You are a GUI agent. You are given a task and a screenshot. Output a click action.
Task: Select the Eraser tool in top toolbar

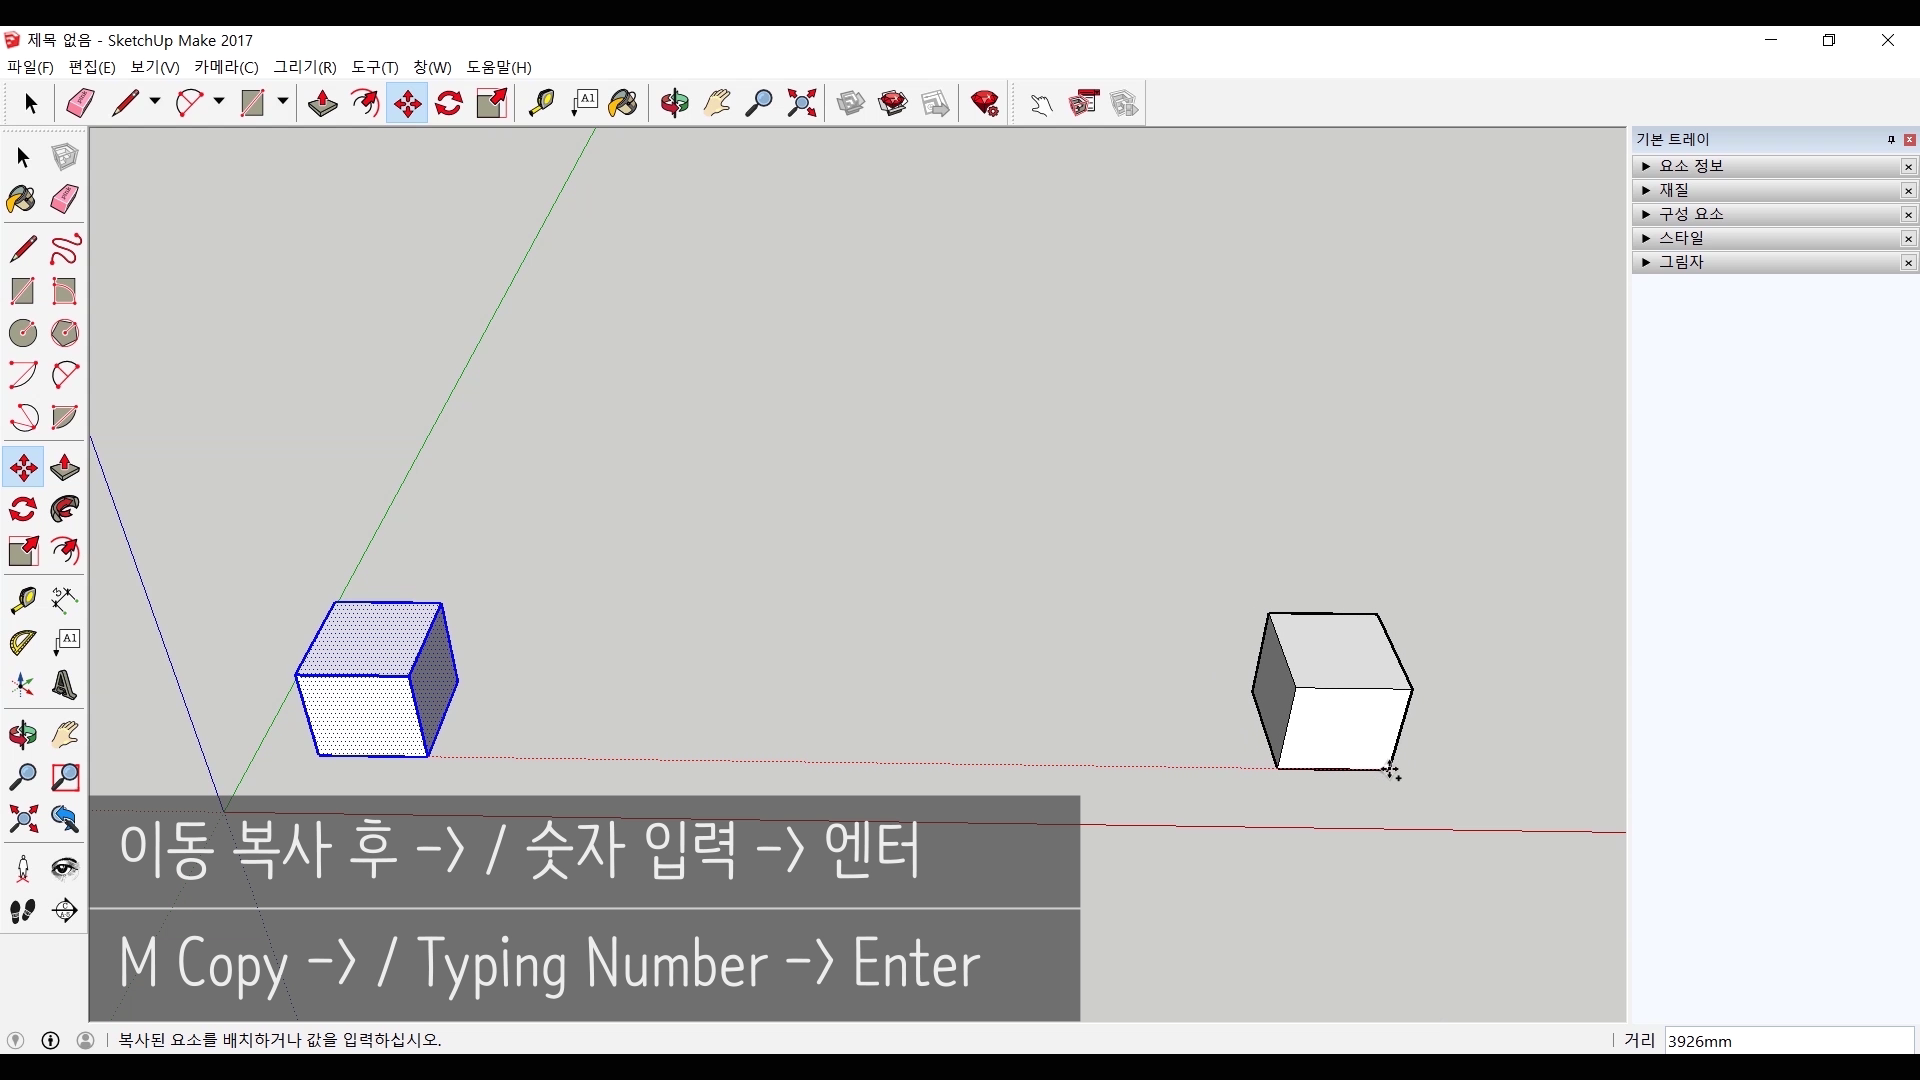(80, 103)
